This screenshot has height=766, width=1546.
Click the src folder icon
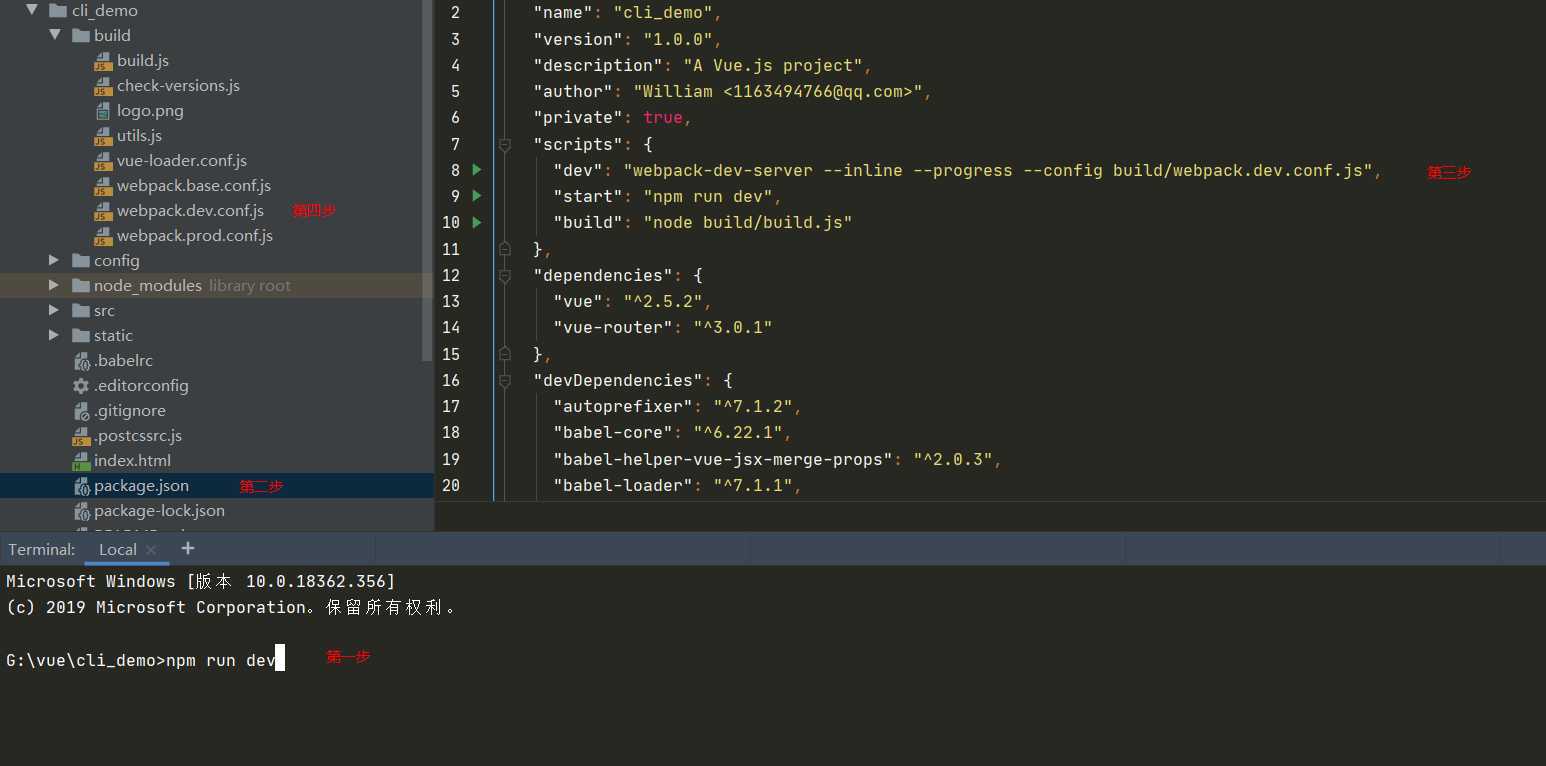81,310
